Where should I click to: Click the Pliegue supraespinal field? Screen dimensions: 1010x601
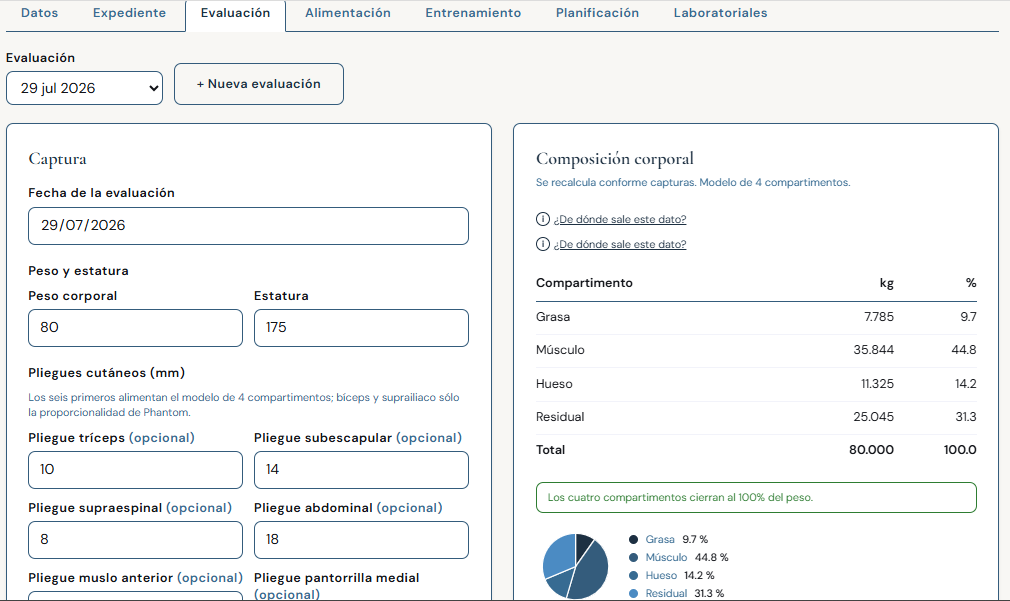(x=135, y=540)
